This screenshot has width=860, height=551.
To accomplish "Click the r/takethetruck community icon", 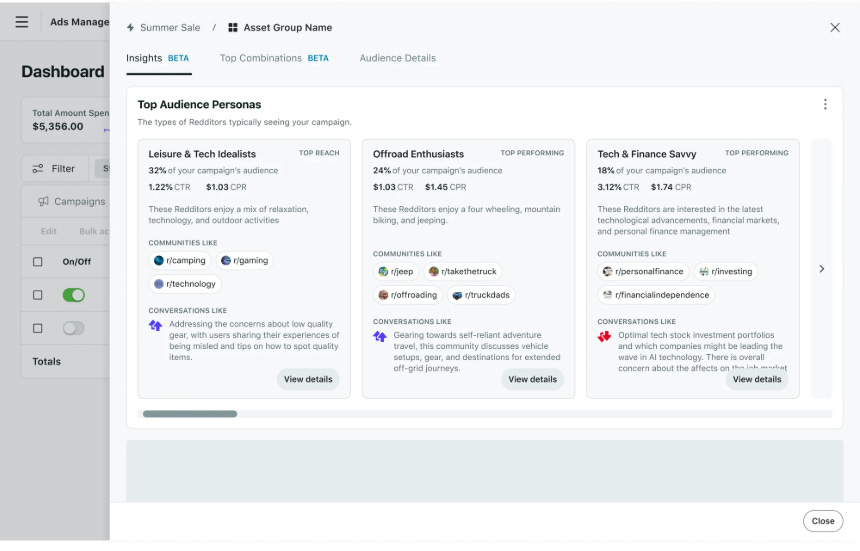I will tap(433, 271).
